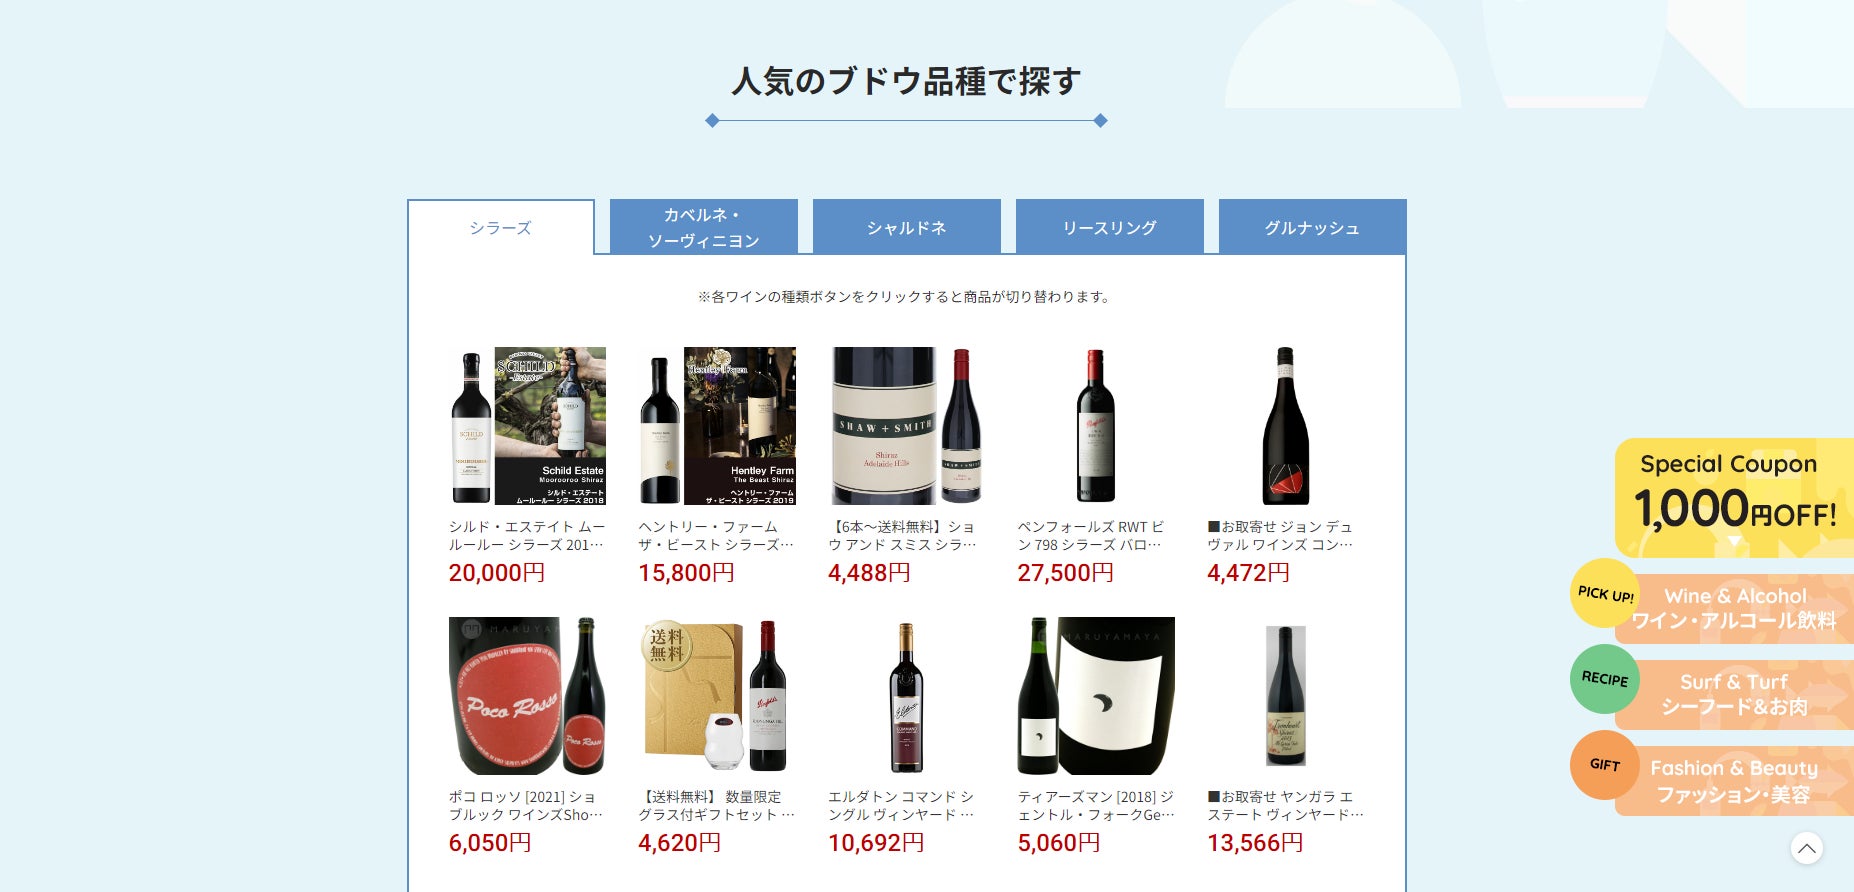Open the 送料無料 gift set product image

pos(717,696)
